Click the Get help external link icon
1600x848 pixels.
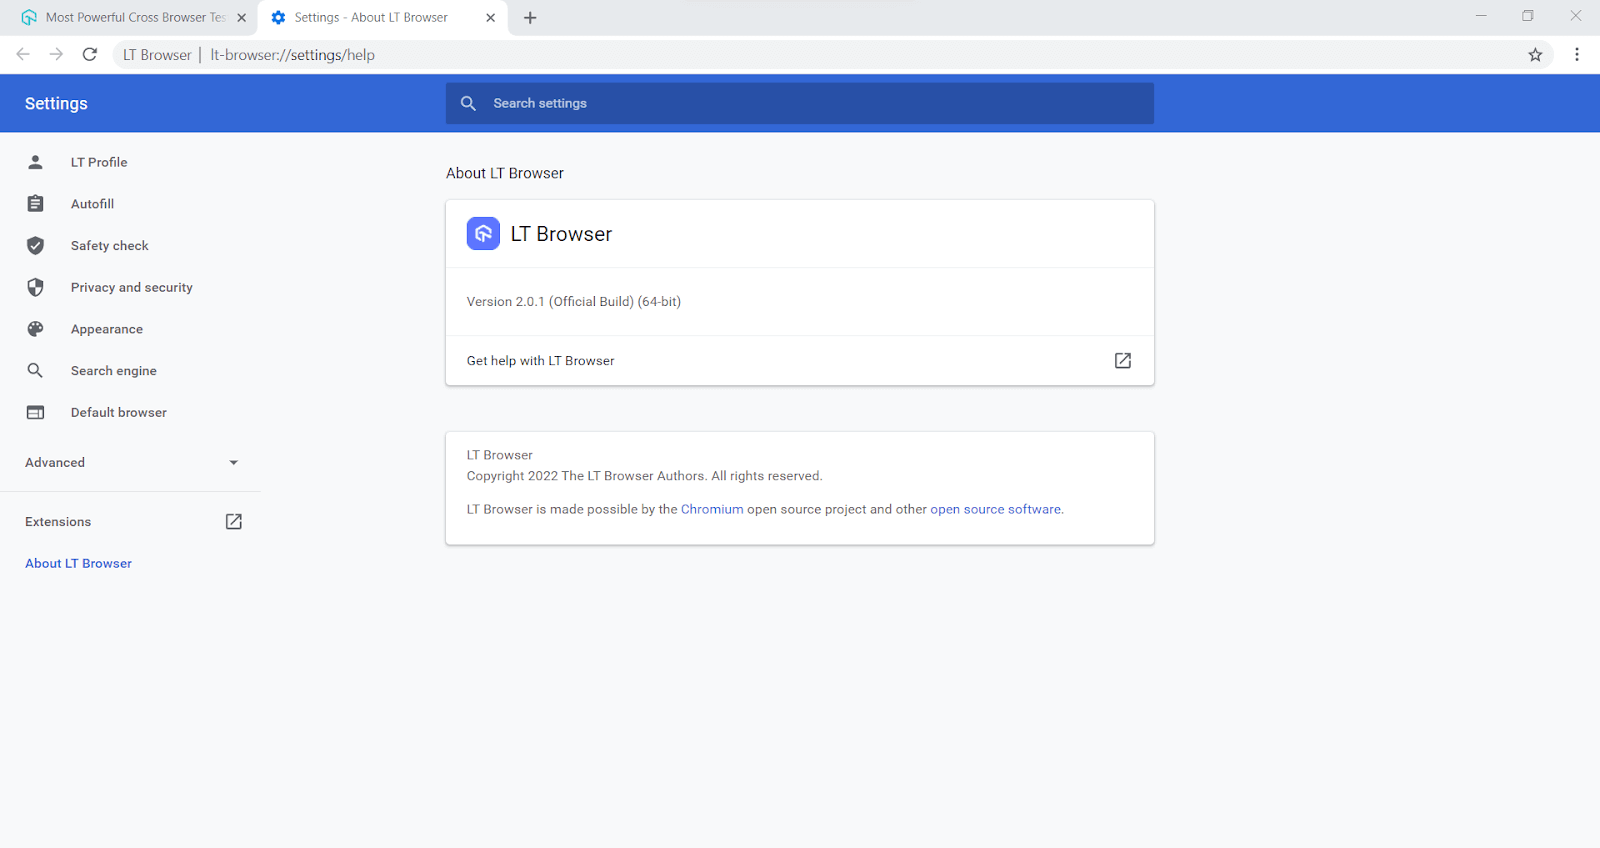tap(1123, 361)
